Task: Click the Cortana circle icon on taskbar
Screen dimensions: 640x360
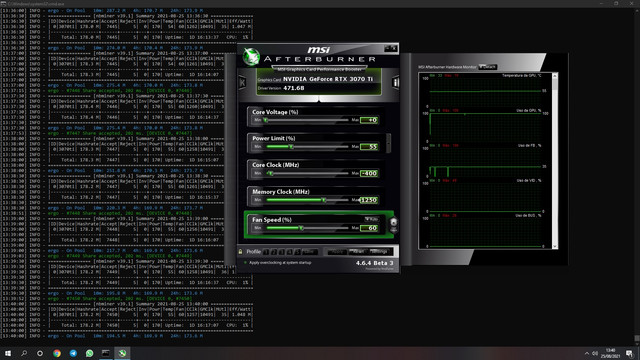Action: coord(40,353)
